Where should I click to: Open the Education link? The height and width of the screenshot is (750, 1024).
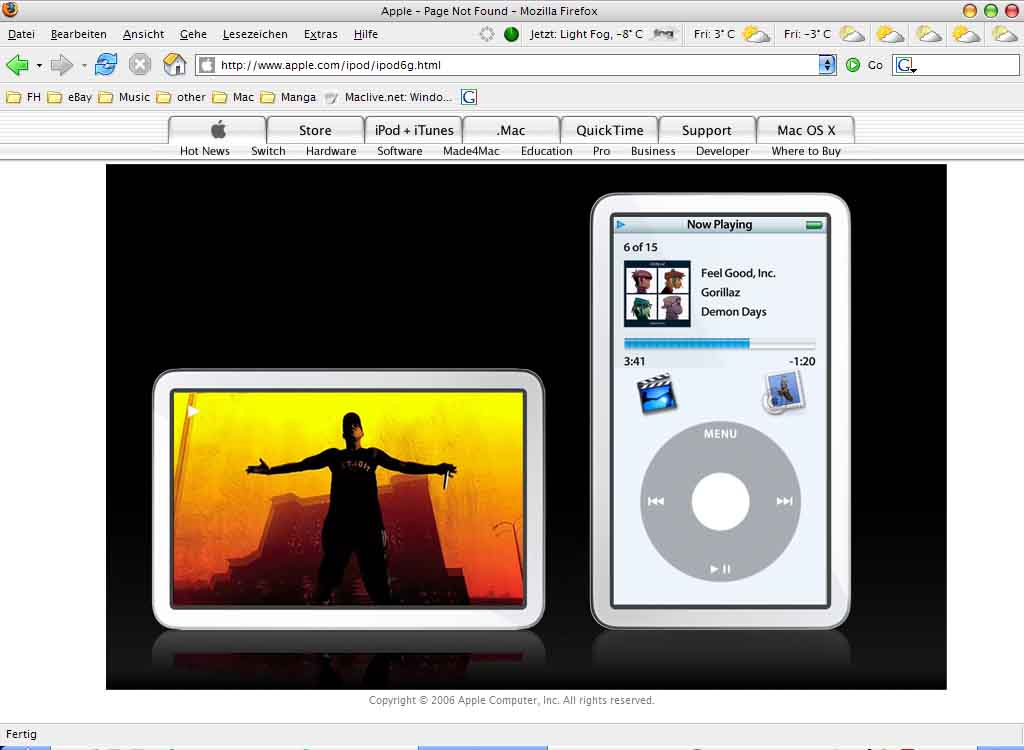(547, 151)
